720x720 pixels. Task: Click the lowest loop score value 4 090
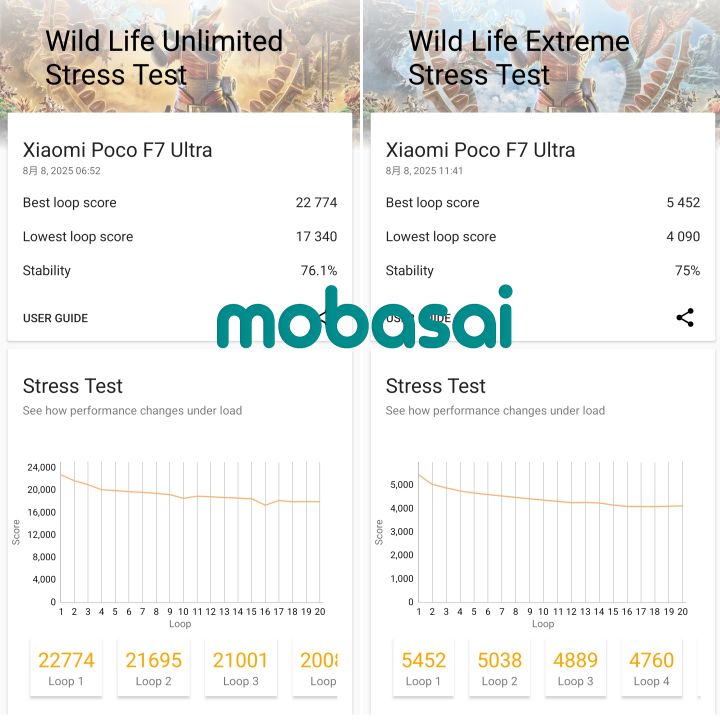tap(683, 237)
